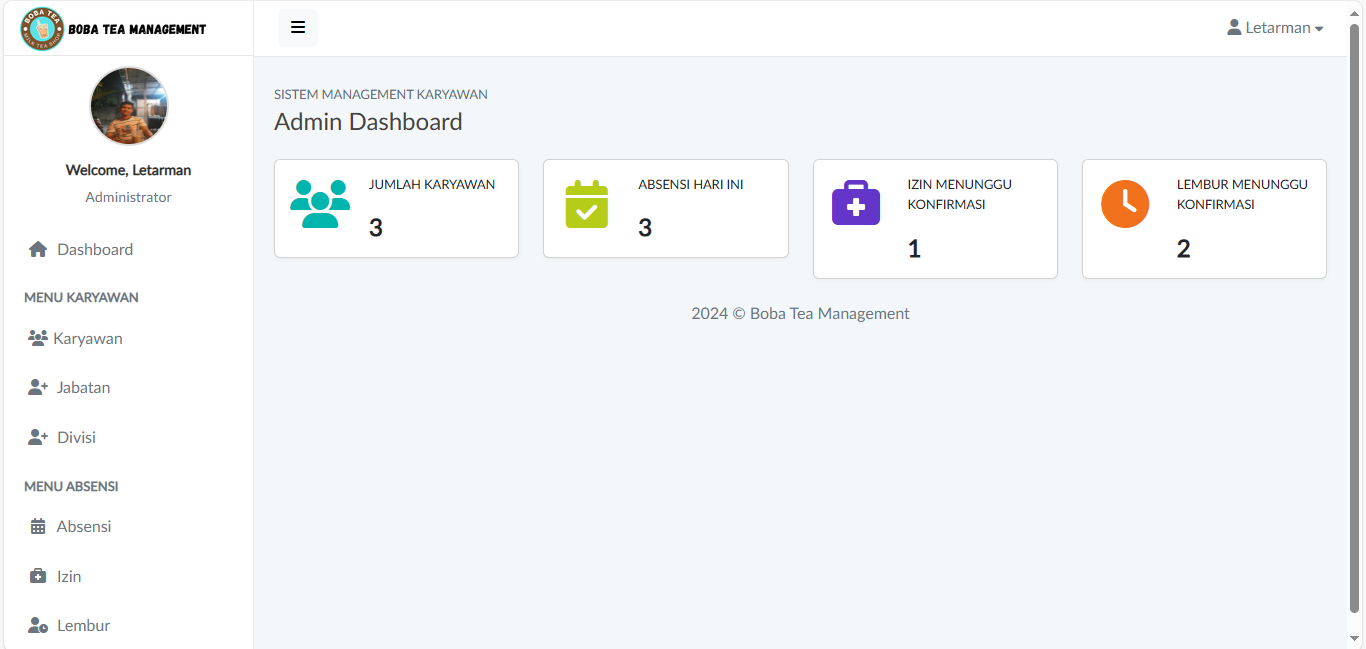Click the Boba Tea Management brand title
Screen dimensions: 1366x649
pyautogui.click(x=137, y=29)
